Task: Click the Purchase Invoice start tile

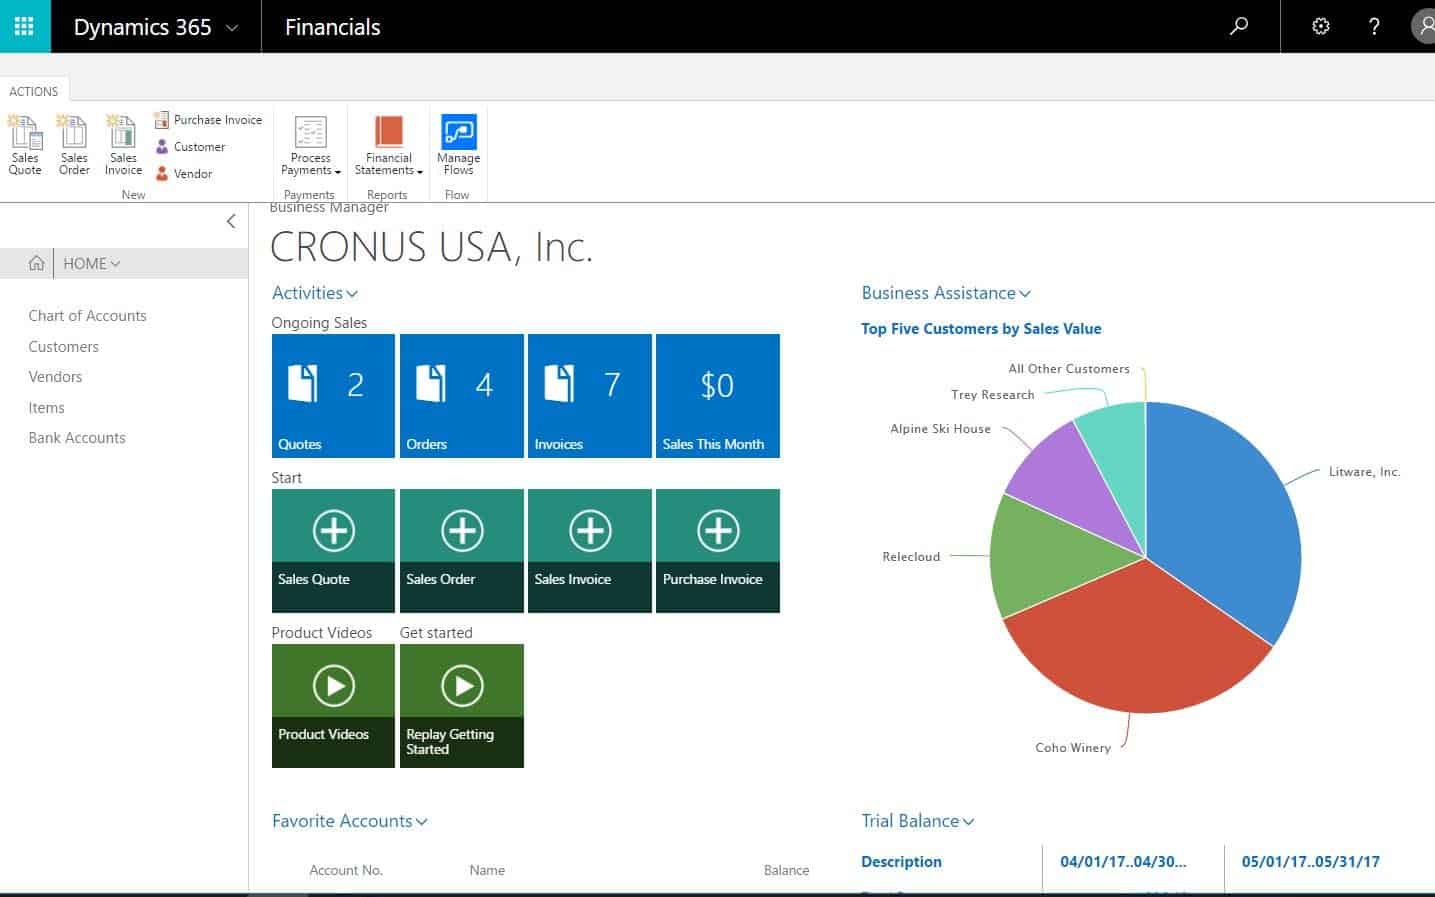Action: tap(717, 551)
